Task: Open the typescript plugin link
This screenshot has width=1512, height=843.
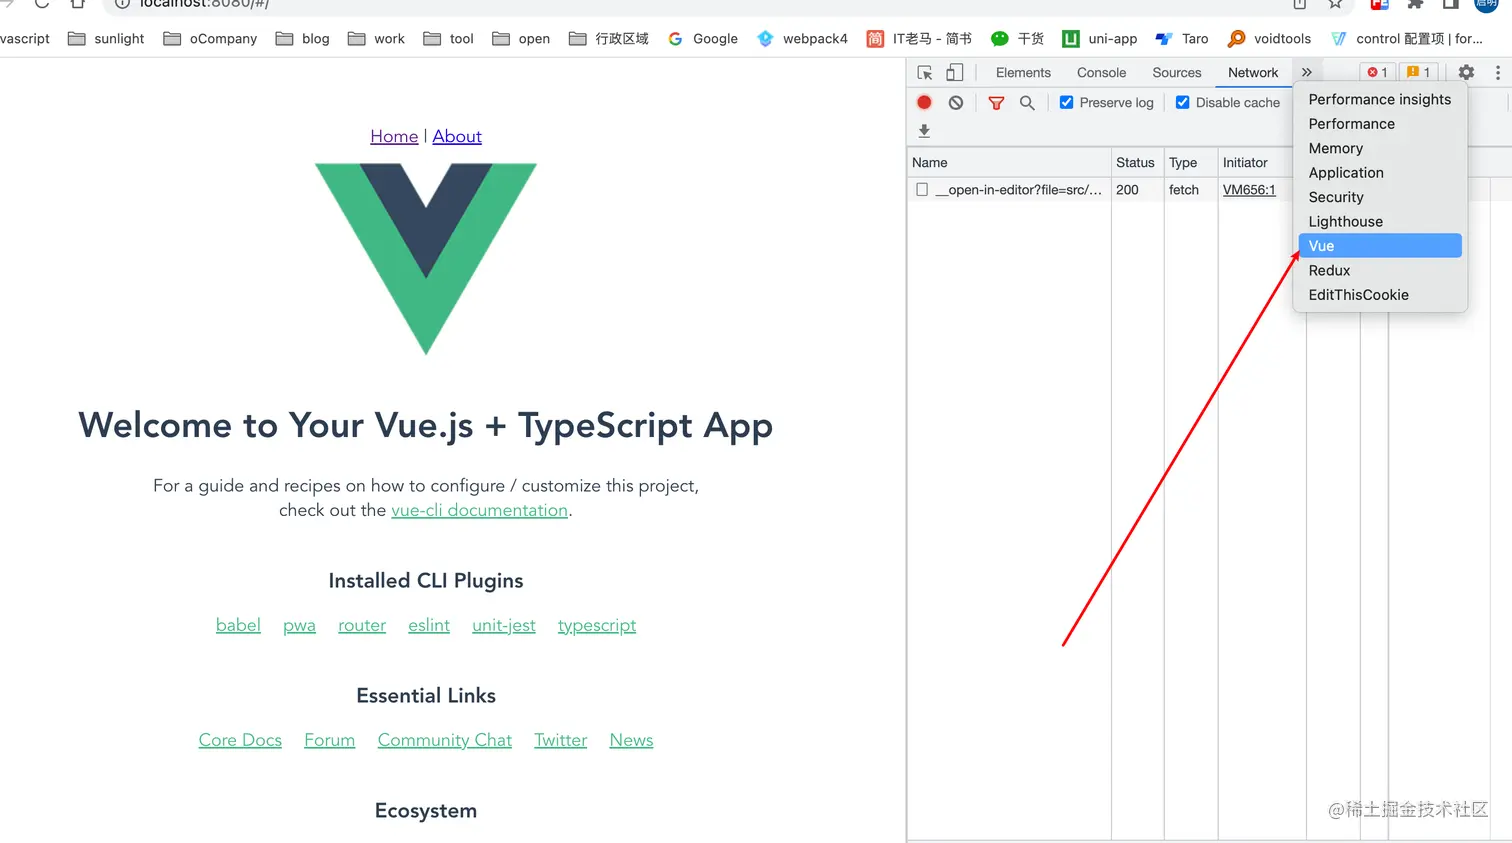Action: pos(597,625)
